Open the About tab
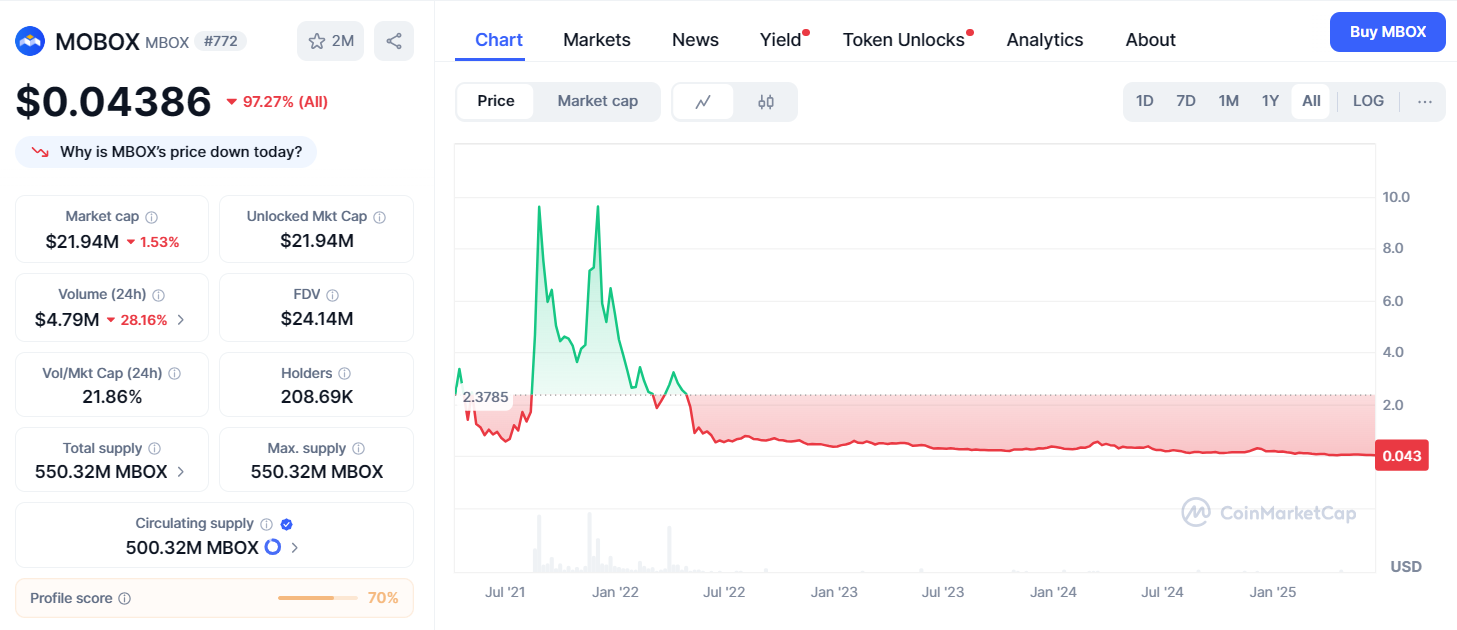 click(x=1150, y=40)
